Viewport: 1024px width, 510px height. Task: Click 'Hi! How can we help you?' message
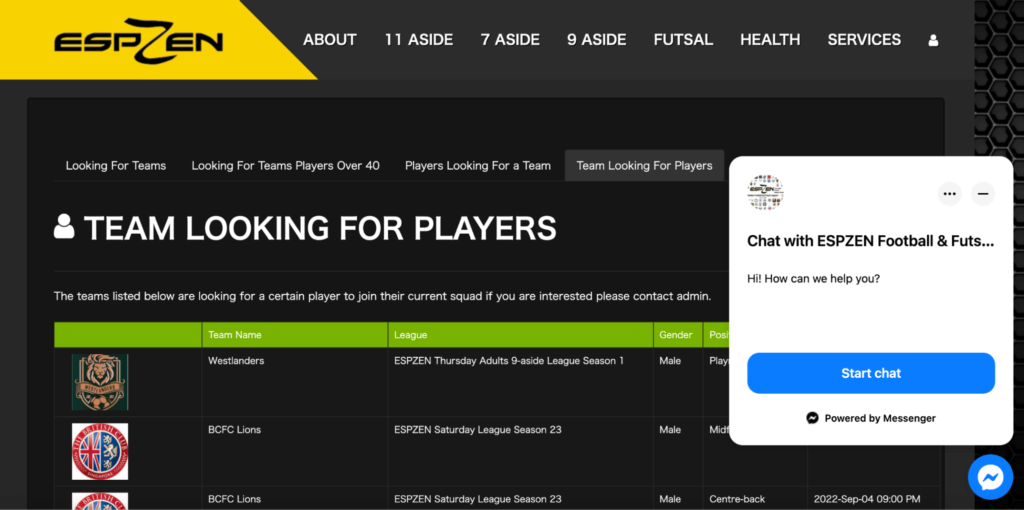click(813, 279)
